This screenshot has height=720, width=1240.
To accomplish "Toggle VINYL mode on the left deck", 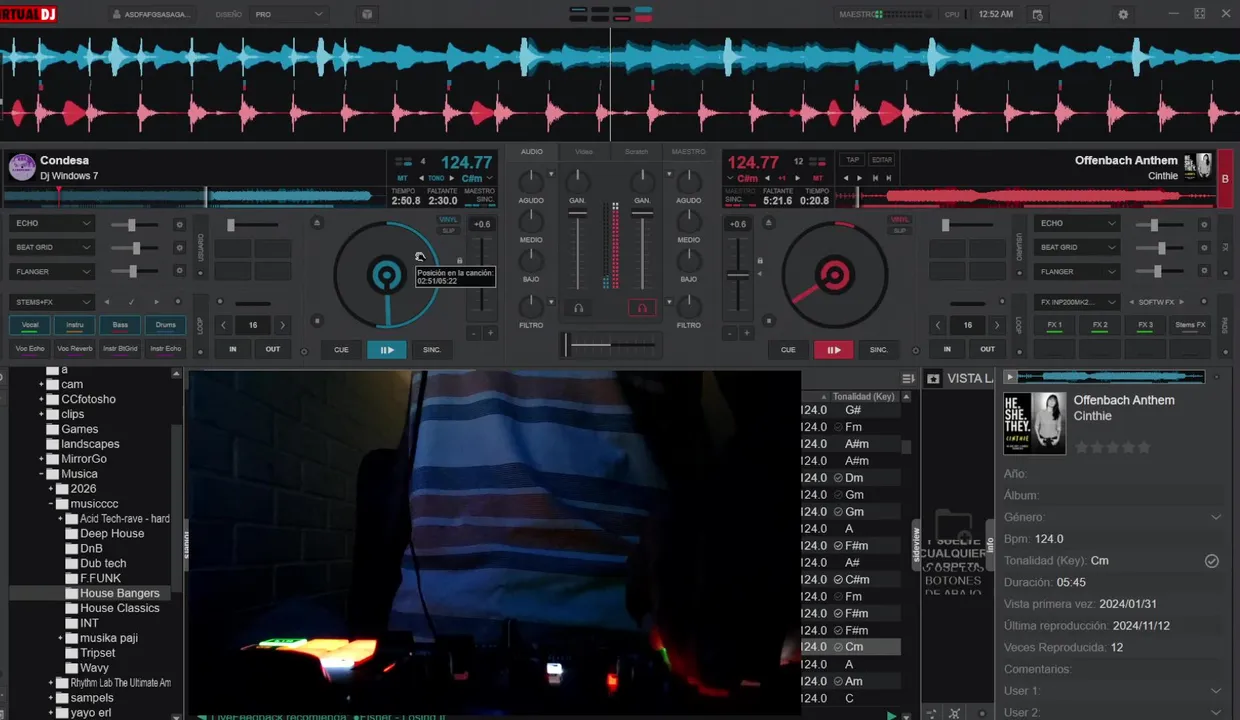I will coord(449,220).
